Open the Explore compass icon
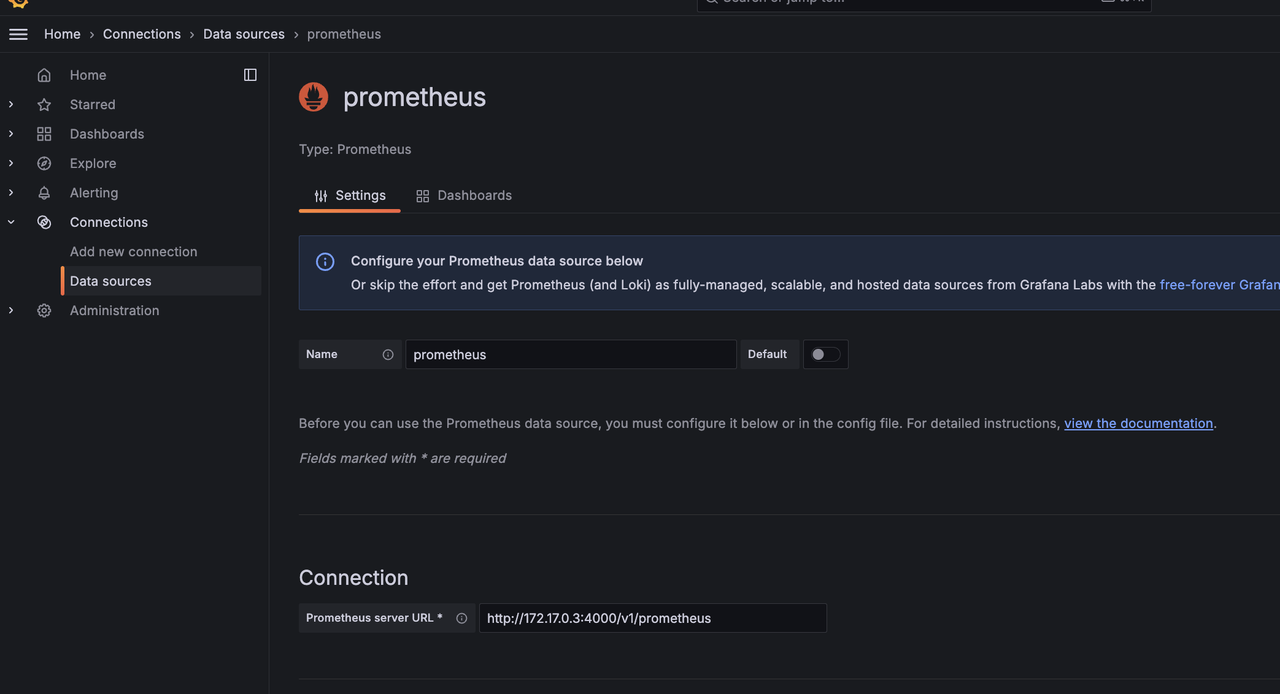 [44, 163]
